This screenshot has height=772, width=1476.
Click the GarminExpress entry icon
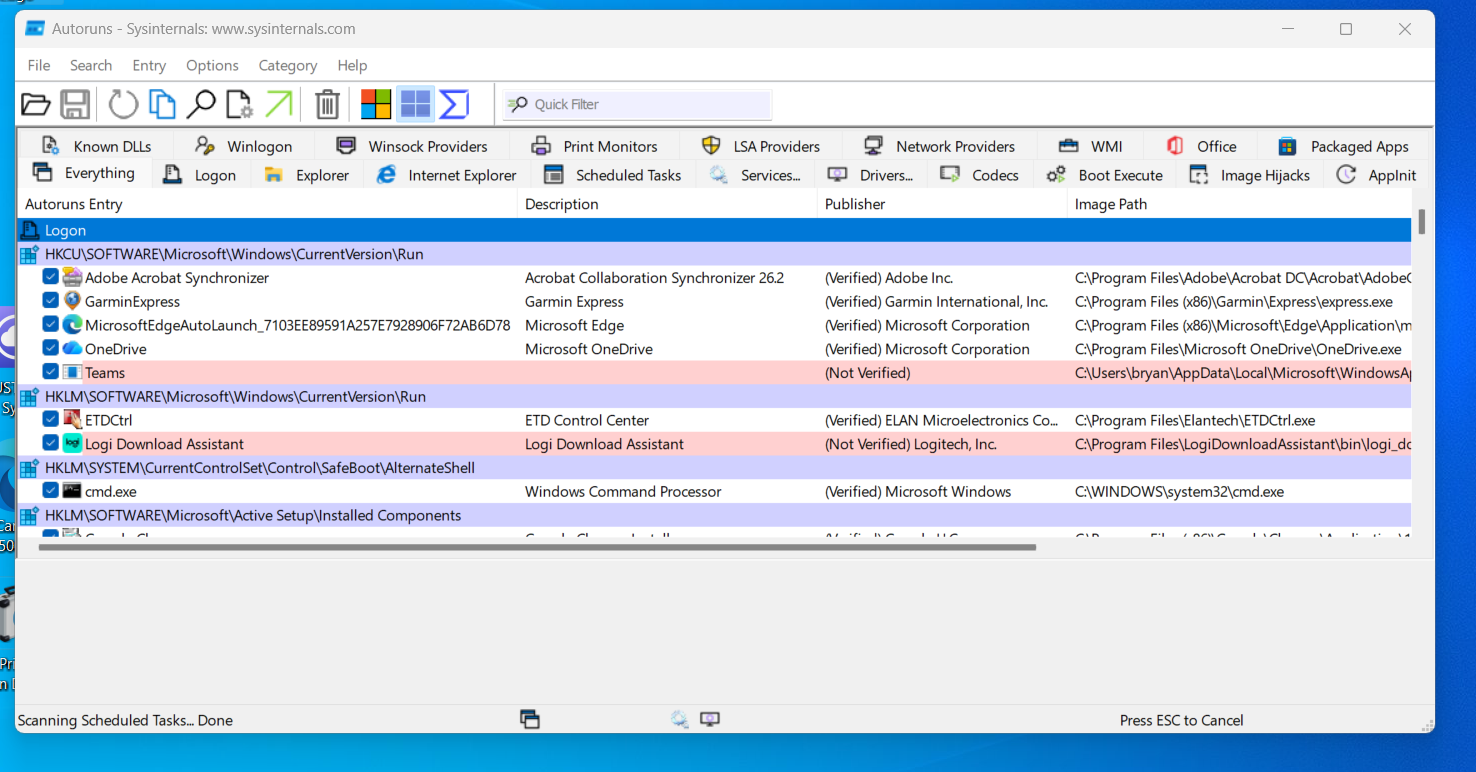tap(72, 301)
